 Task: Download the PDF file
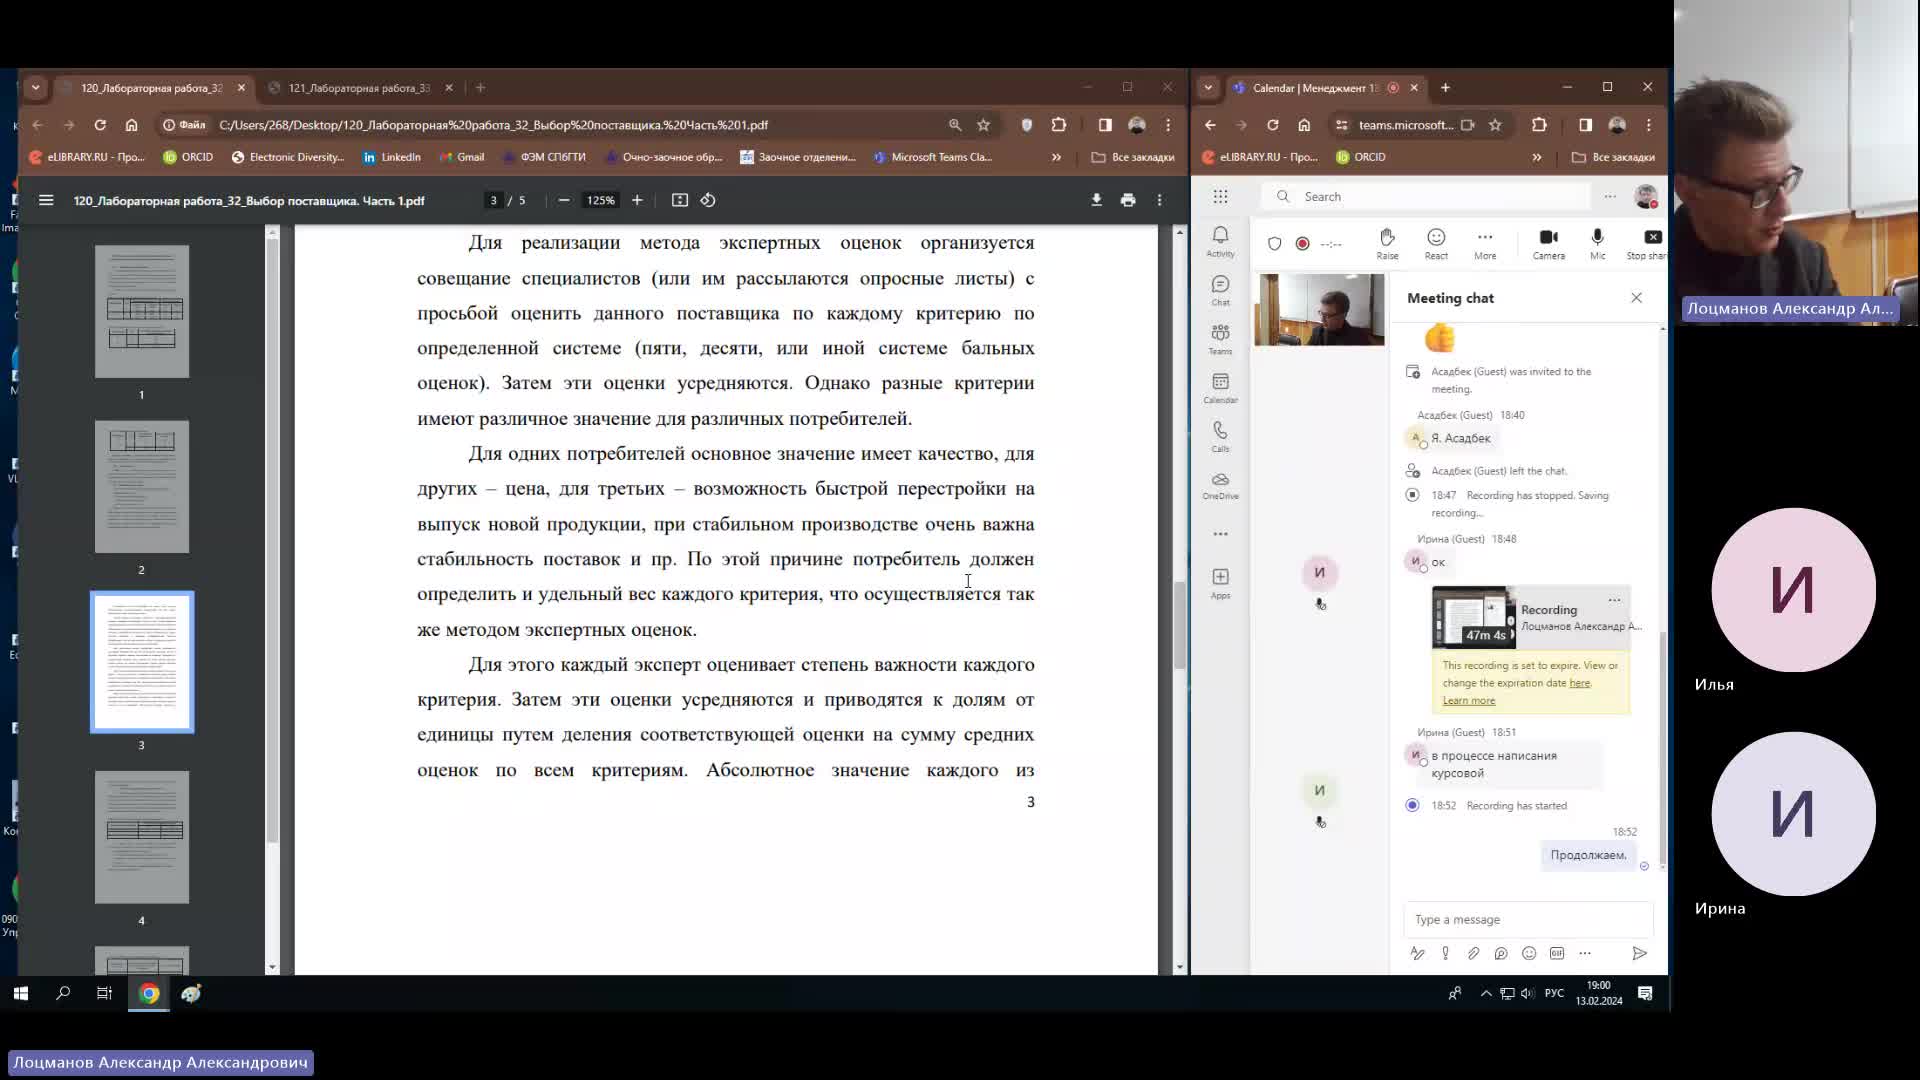pyautogui.click(x=1096, y=200)
